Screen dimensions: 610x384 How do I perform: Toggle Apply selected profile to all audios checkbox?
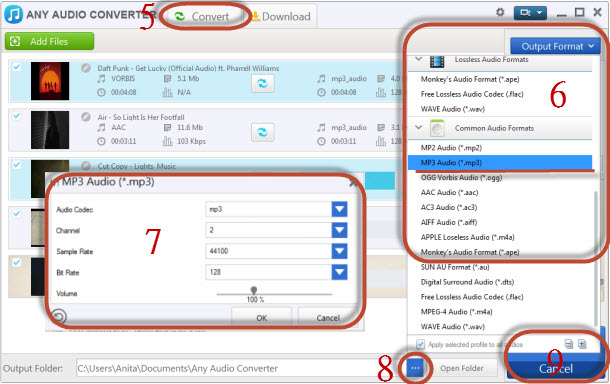pos(421,344)
